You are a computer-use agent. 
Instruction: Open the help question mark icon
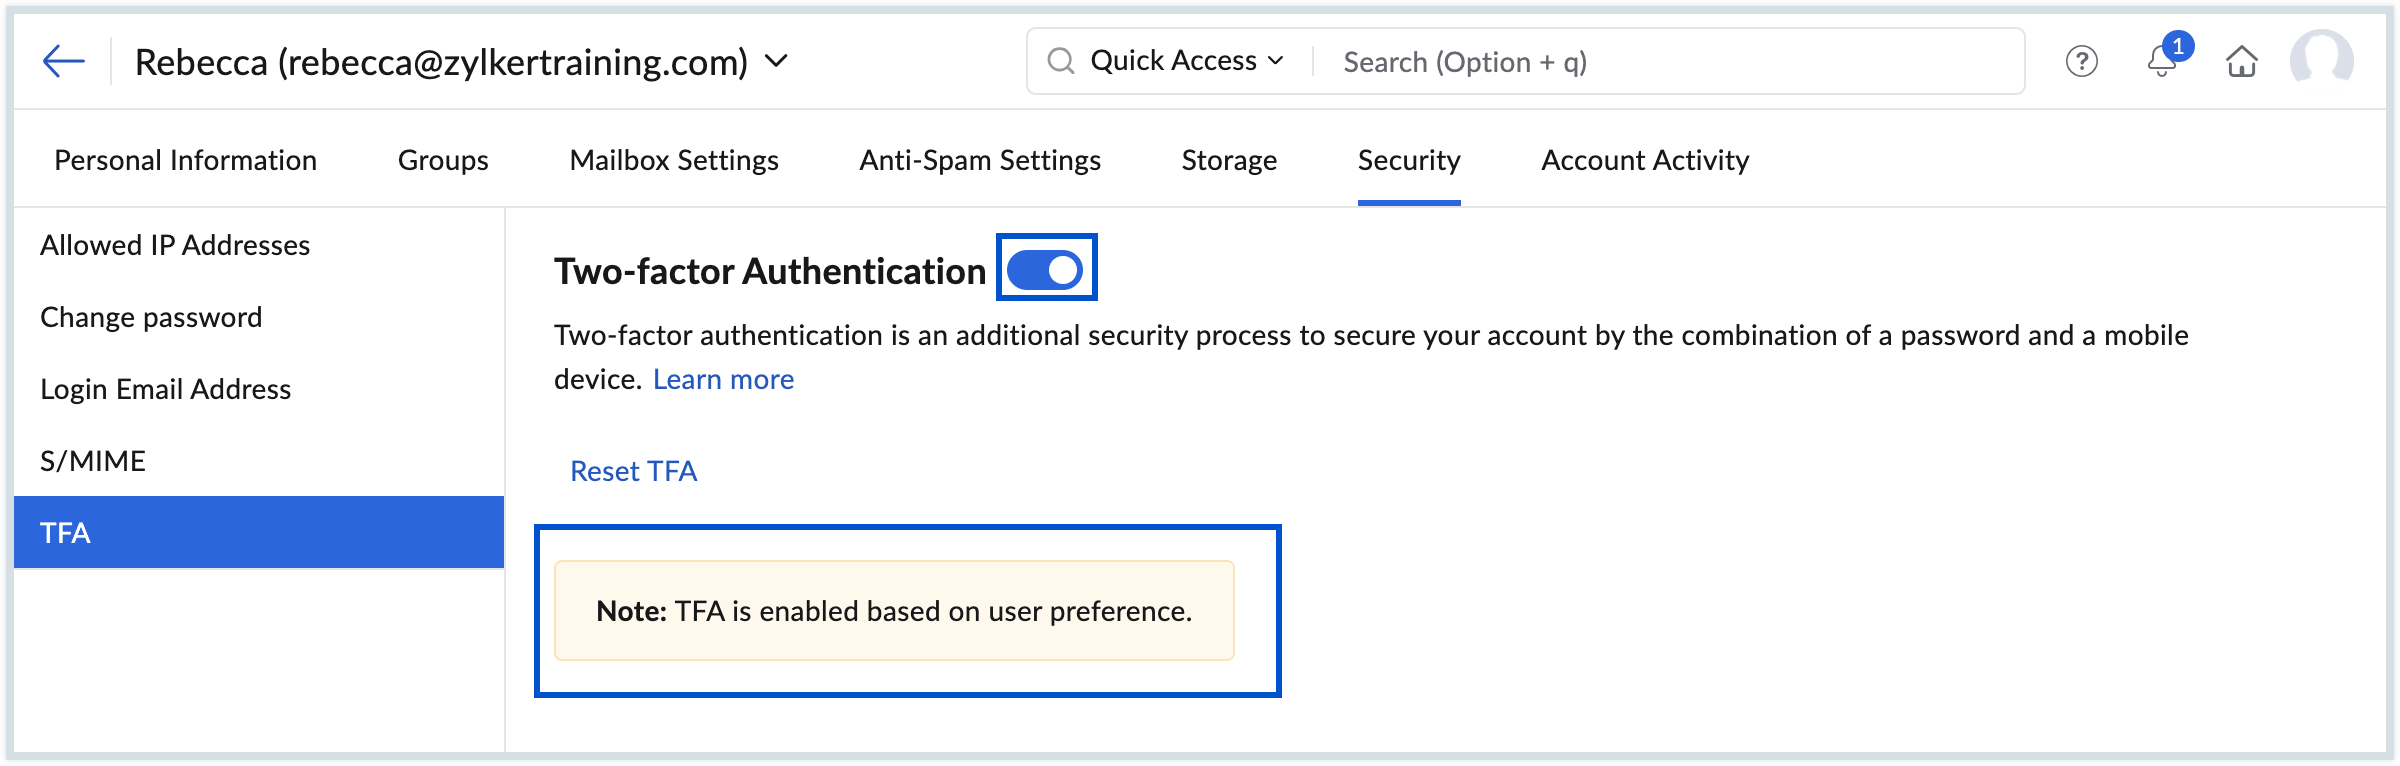2081,62
